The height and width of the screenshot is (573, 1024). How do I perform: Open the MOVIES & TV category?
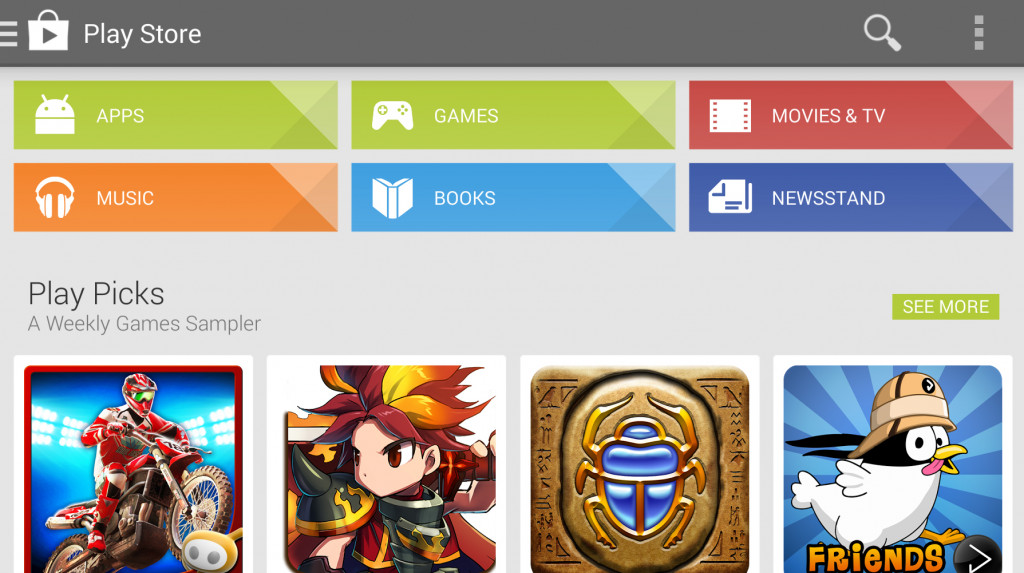pos(851,115)
